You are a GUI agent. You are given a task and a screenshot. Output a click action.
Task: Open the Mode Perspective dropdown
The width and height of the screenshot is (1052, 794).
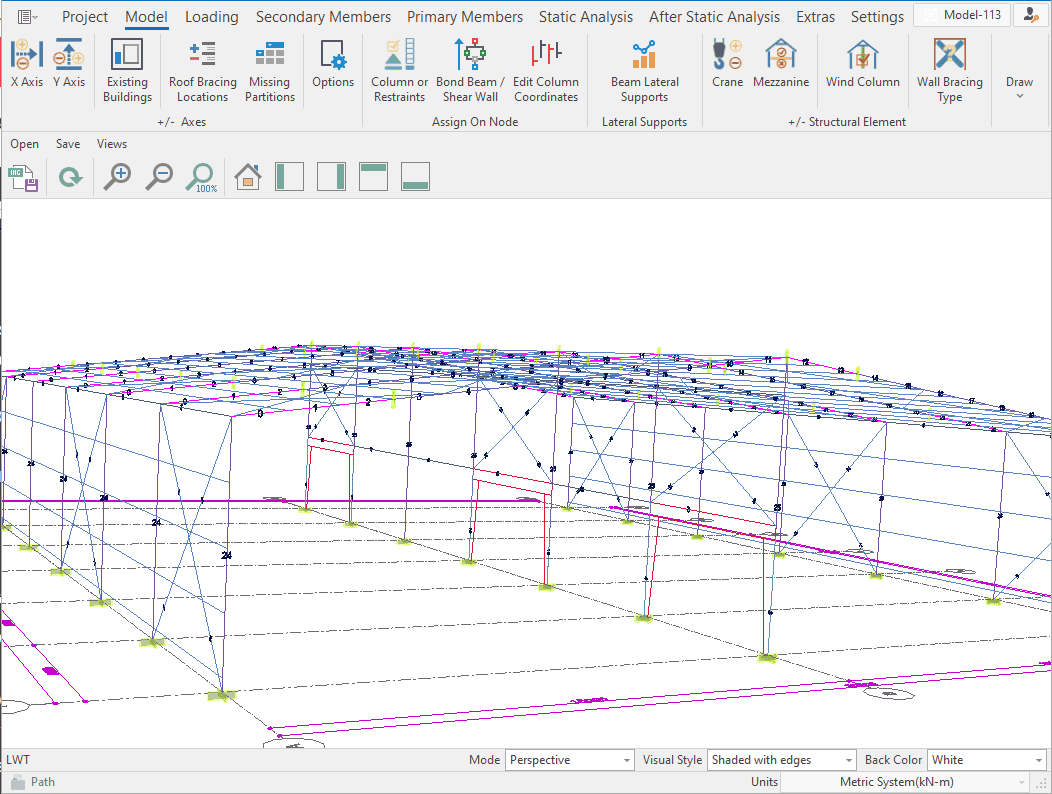(569, 760)
